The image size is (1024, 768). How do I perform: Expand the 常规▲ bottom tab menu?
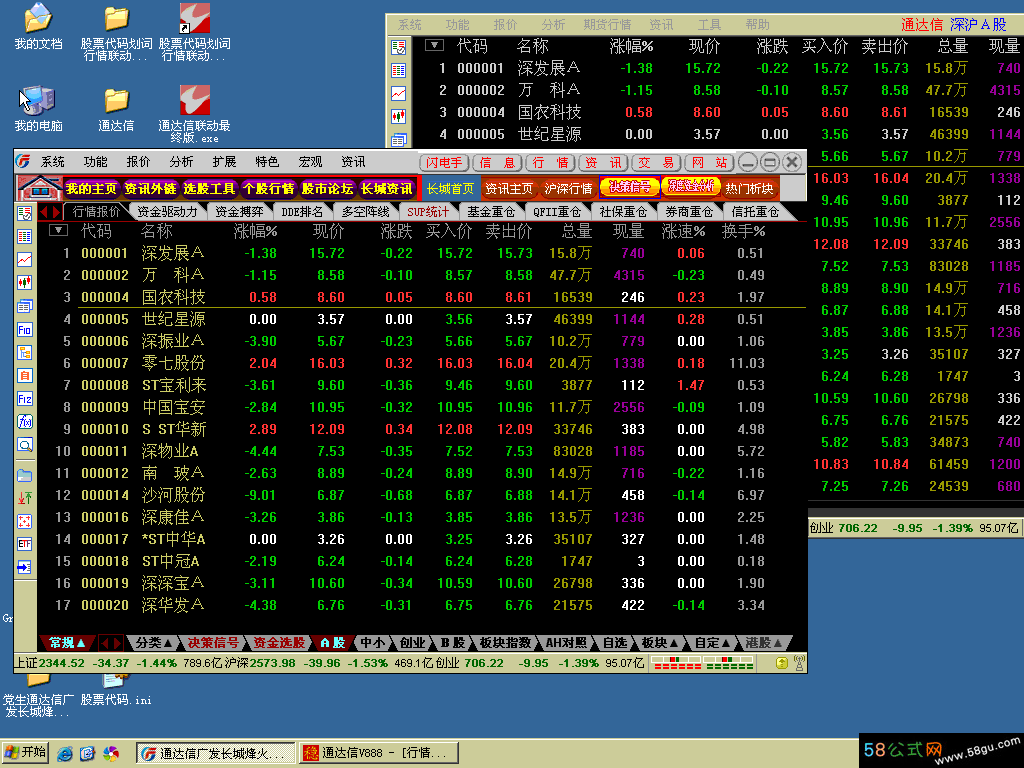(x=67, y=643)
